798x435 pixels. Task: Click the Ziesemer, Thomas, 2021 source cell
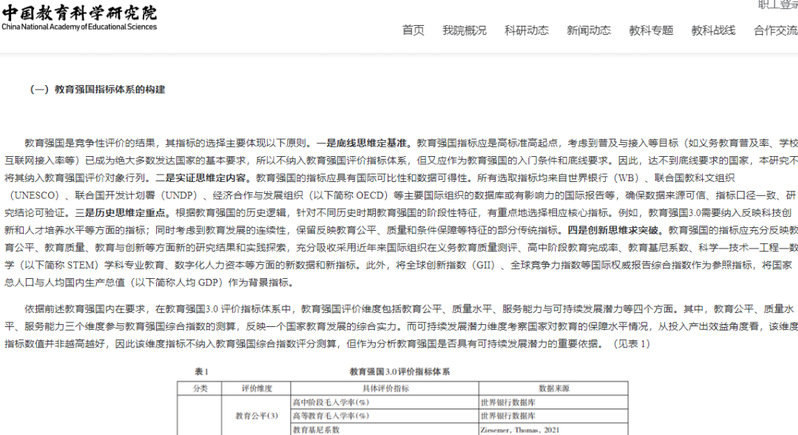click(554, 429)
